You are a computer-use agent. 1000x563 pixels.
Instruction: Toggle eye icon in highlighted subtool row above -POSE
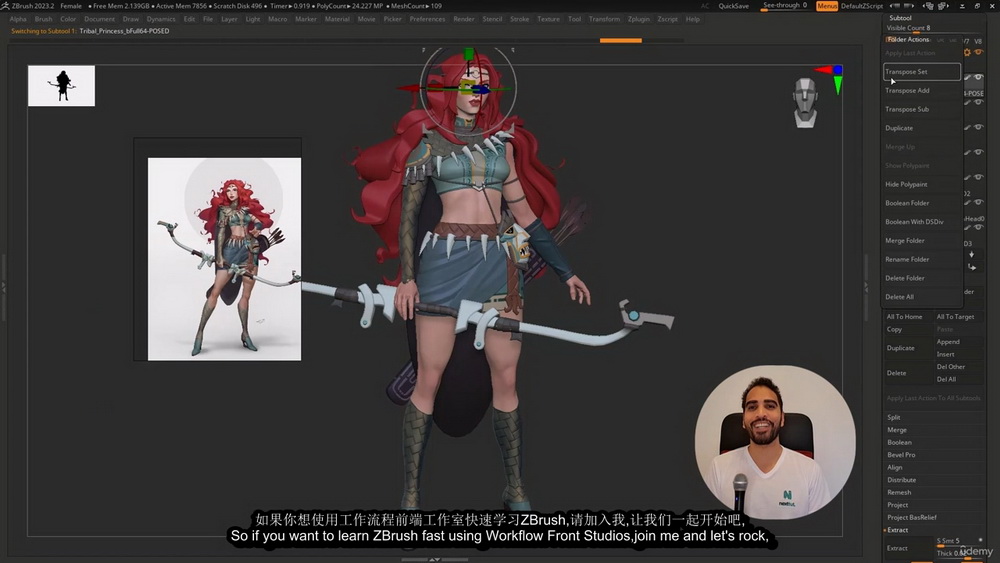[x=978, y=77]
